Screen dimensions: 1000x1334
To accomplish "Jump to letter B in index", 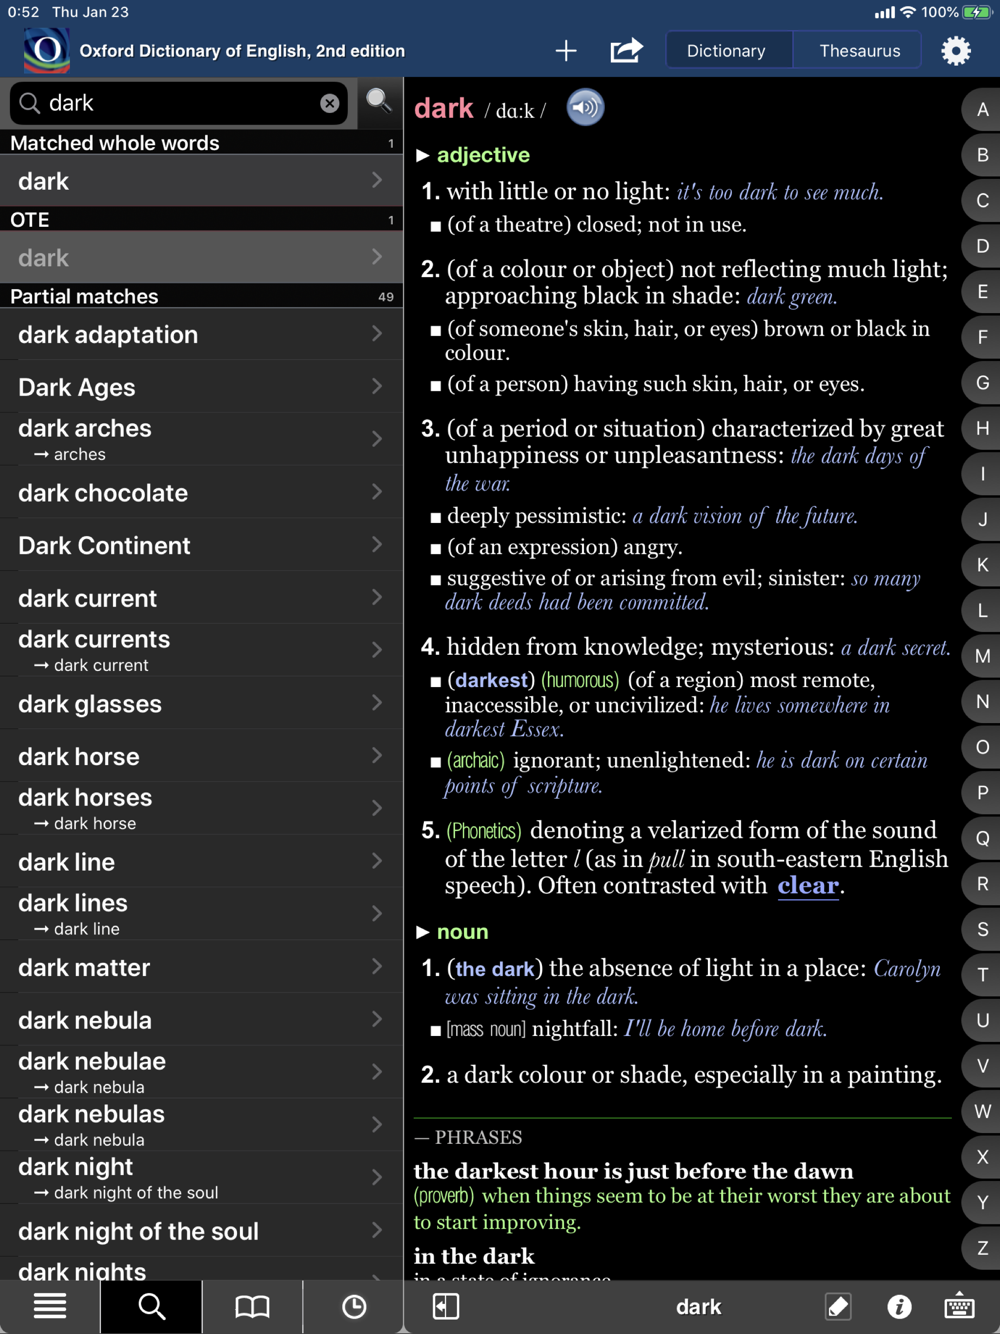I will tap(983, 155).
